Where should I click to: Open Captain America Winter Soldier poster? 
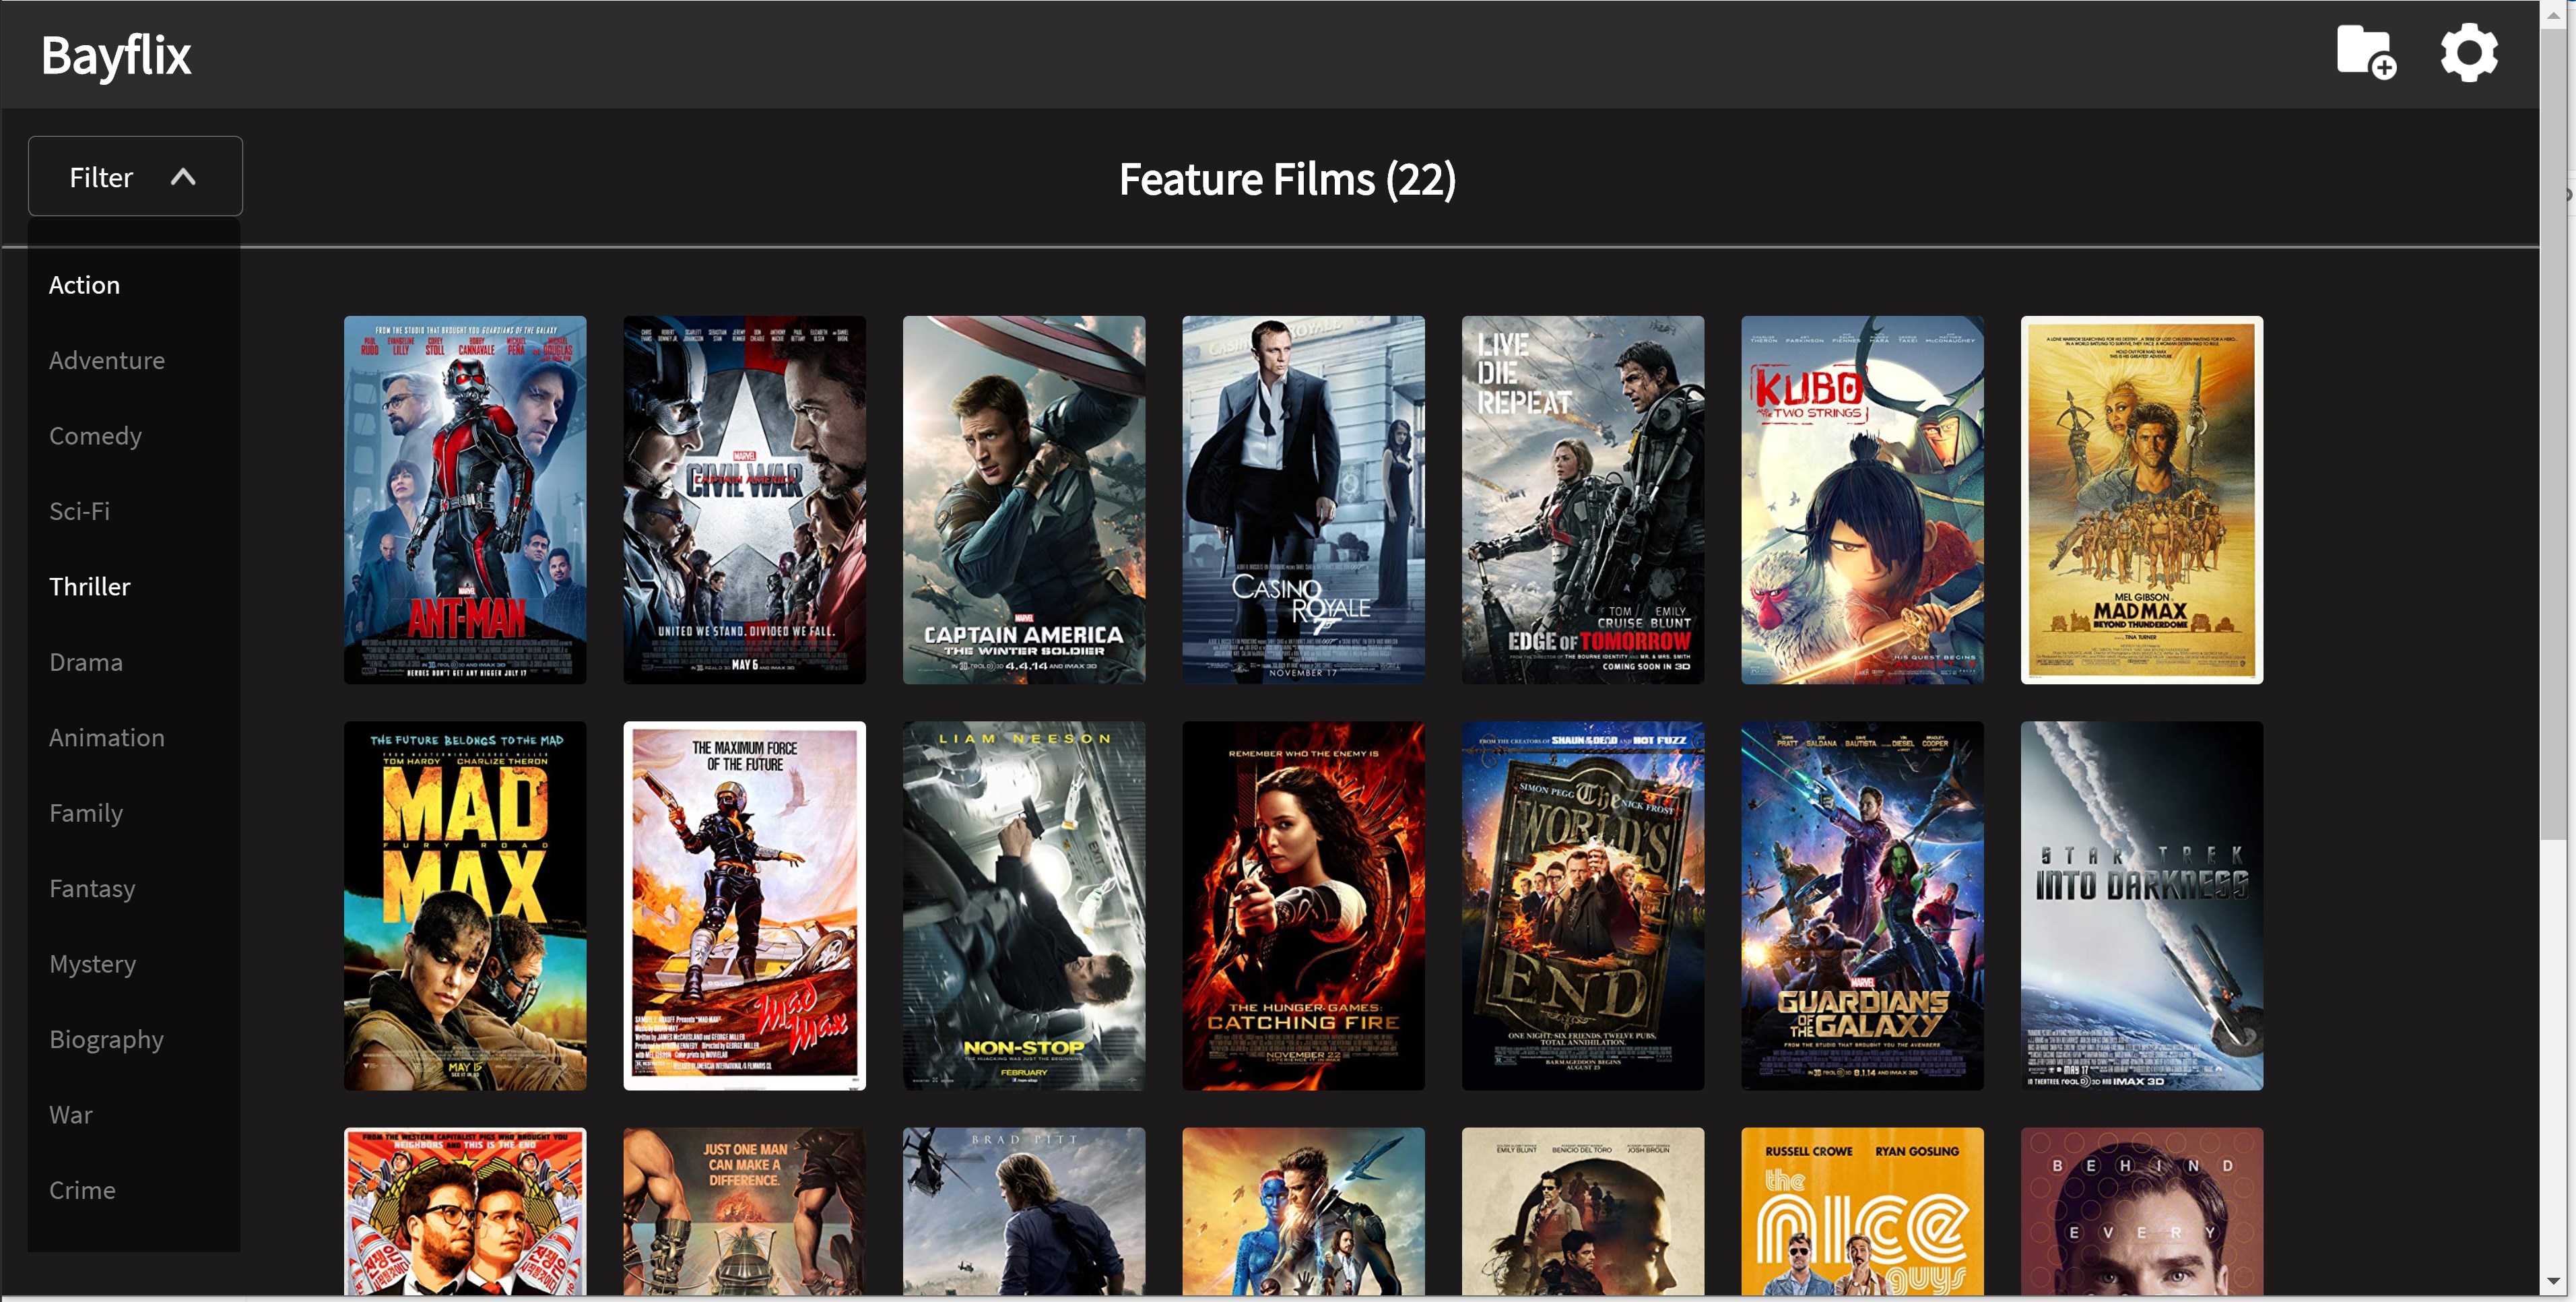pos(1024,500)
